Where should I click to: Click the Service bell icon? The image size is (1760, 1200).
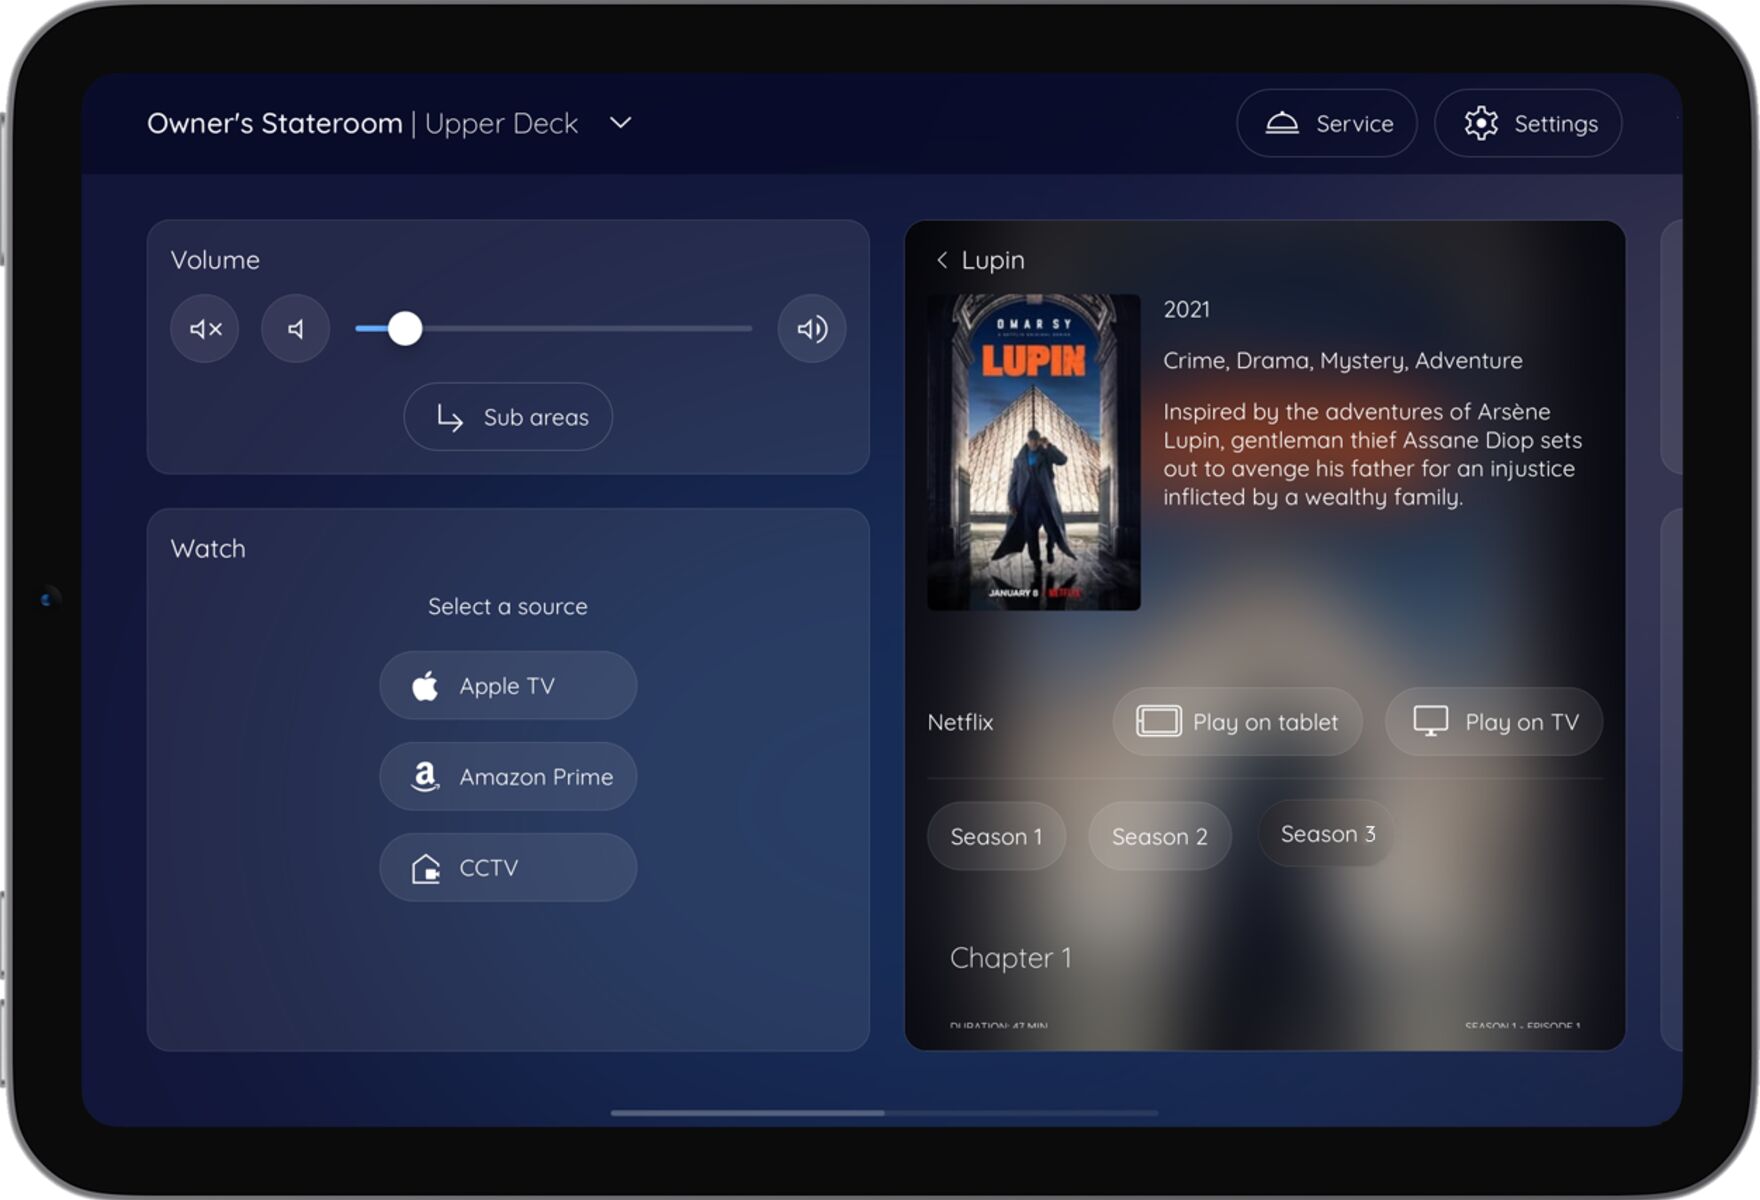pyautogui.click(x=1282, y=123)
